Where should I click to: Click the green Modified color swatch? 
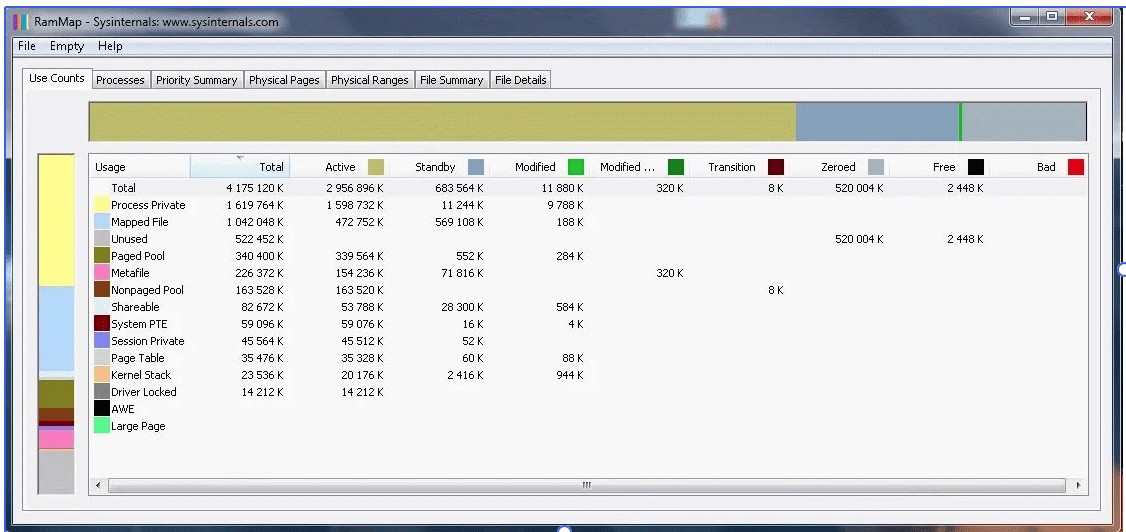click(x=576, y=167)
